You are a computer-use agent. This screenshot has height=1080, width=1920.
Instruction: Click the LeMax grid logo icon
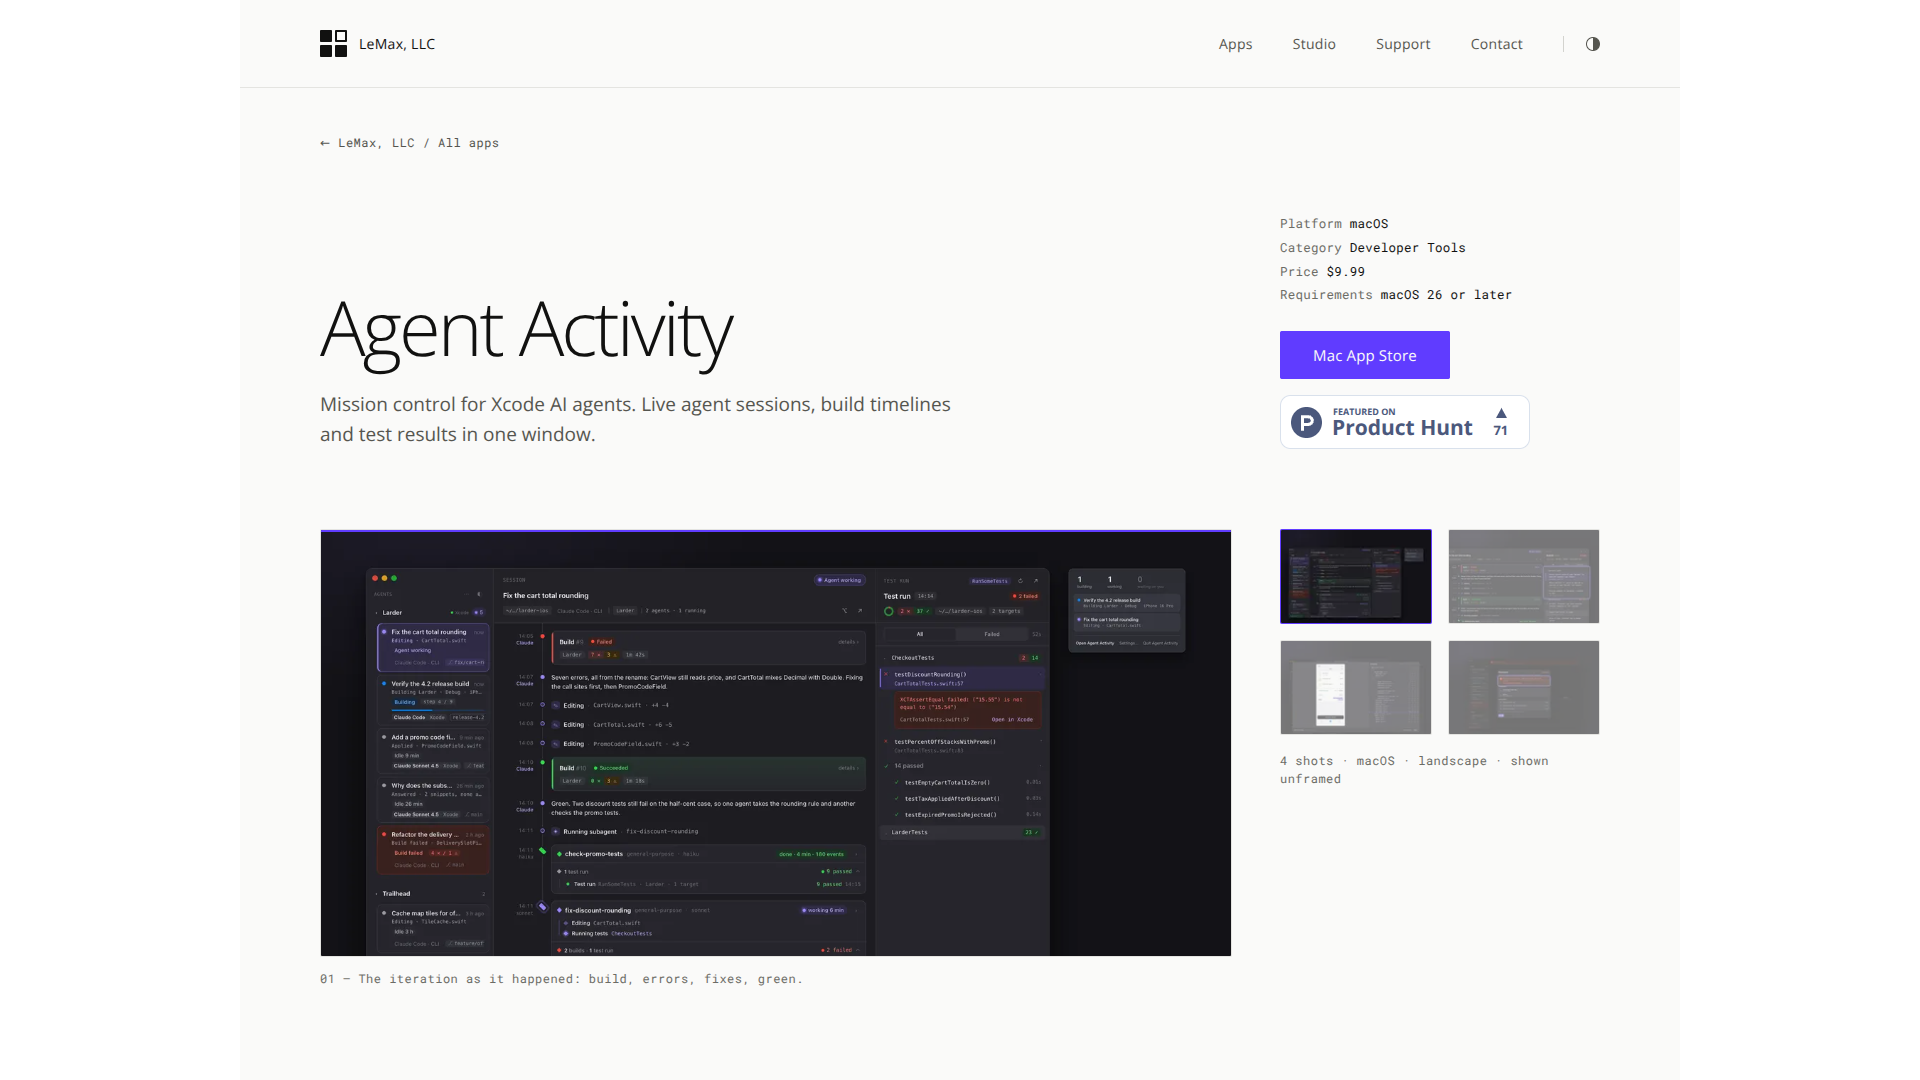pos(333,44)
